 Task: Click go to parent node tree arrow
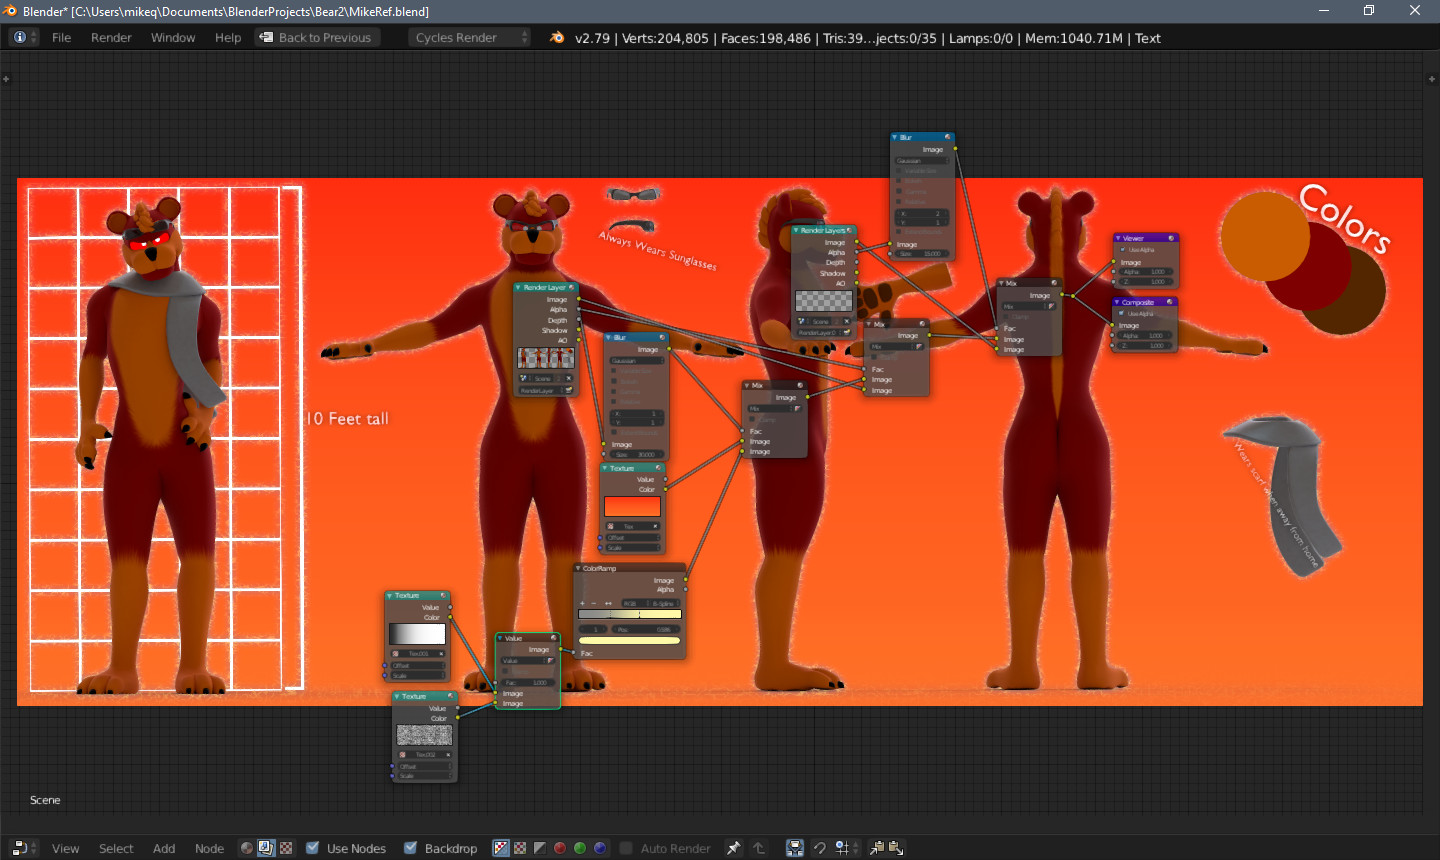click(x=759, y=848)
